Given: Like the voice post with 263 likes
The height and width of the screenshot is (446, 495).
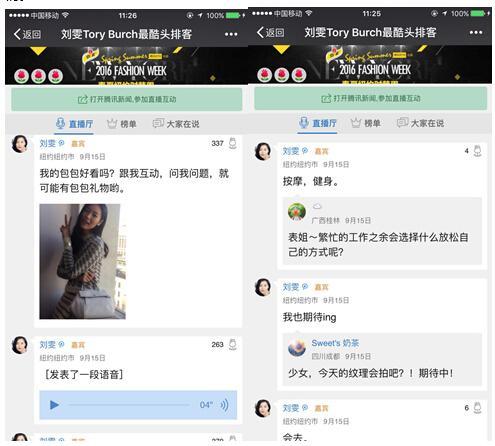Looking at the screenshot, I should (x=233, y=344).
